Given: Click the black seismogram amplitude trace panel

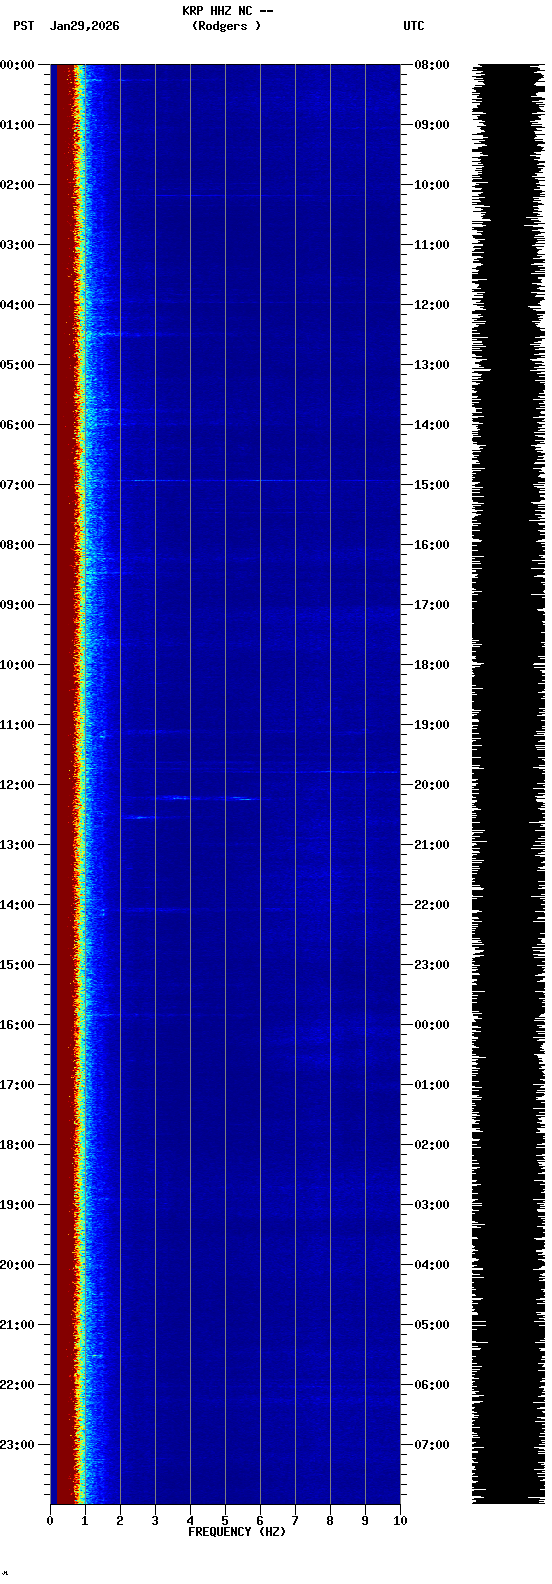Looking at the screenshot, I should [508, 784].
